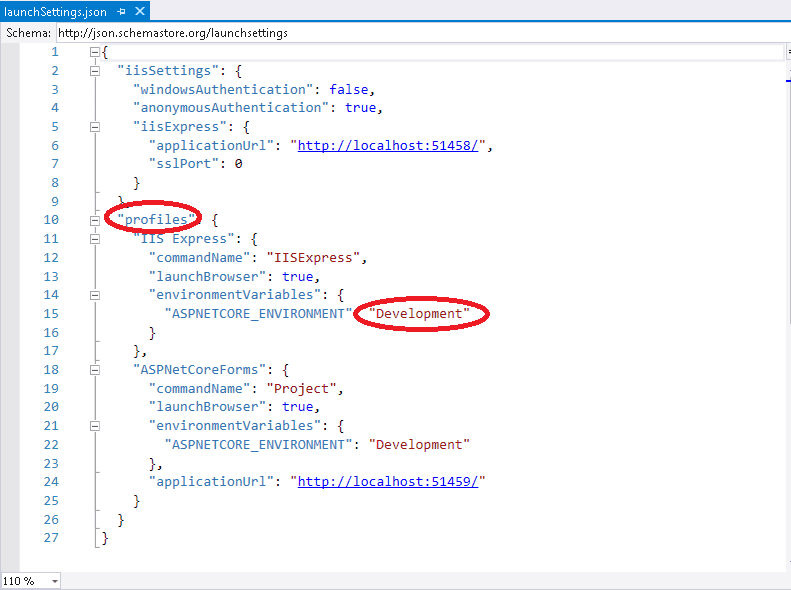
Task: Place cursor on "IISExpress" commandName value
Action: (322, 257)
